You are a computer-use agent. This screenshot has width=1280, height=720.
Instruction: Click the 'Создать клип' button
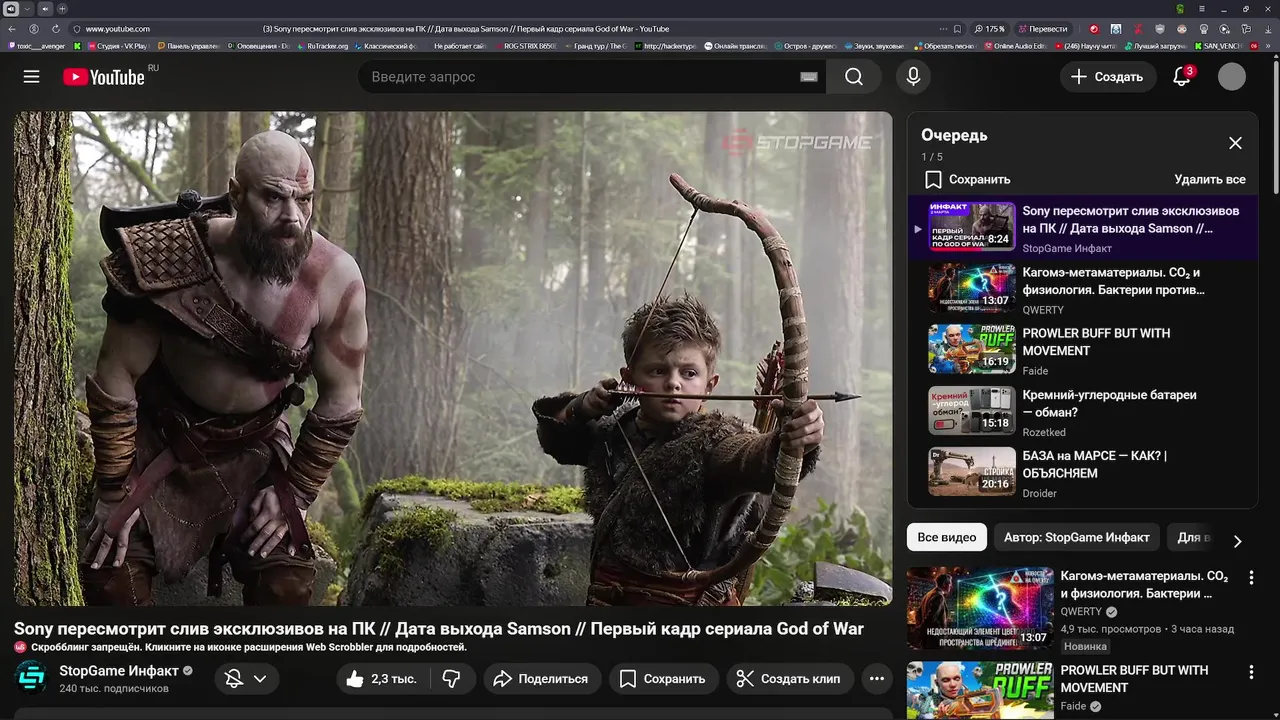[789, 679]
